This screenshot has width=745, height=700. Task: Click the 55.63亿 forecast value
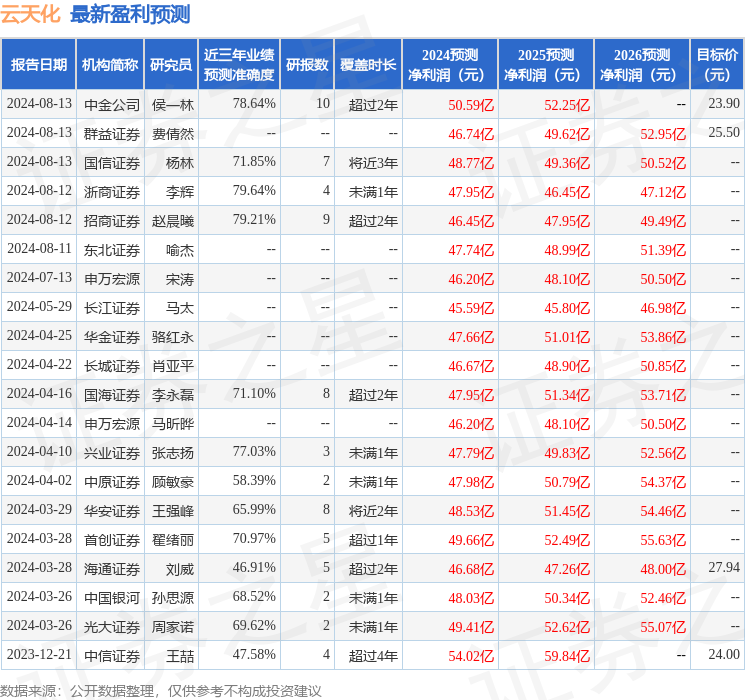coord(663,540)
